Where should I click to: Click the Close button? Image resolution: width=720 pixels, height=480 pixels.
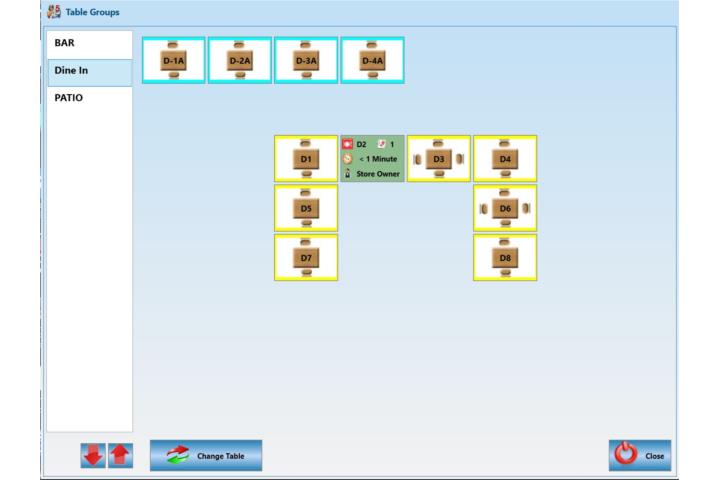[640, 455]
